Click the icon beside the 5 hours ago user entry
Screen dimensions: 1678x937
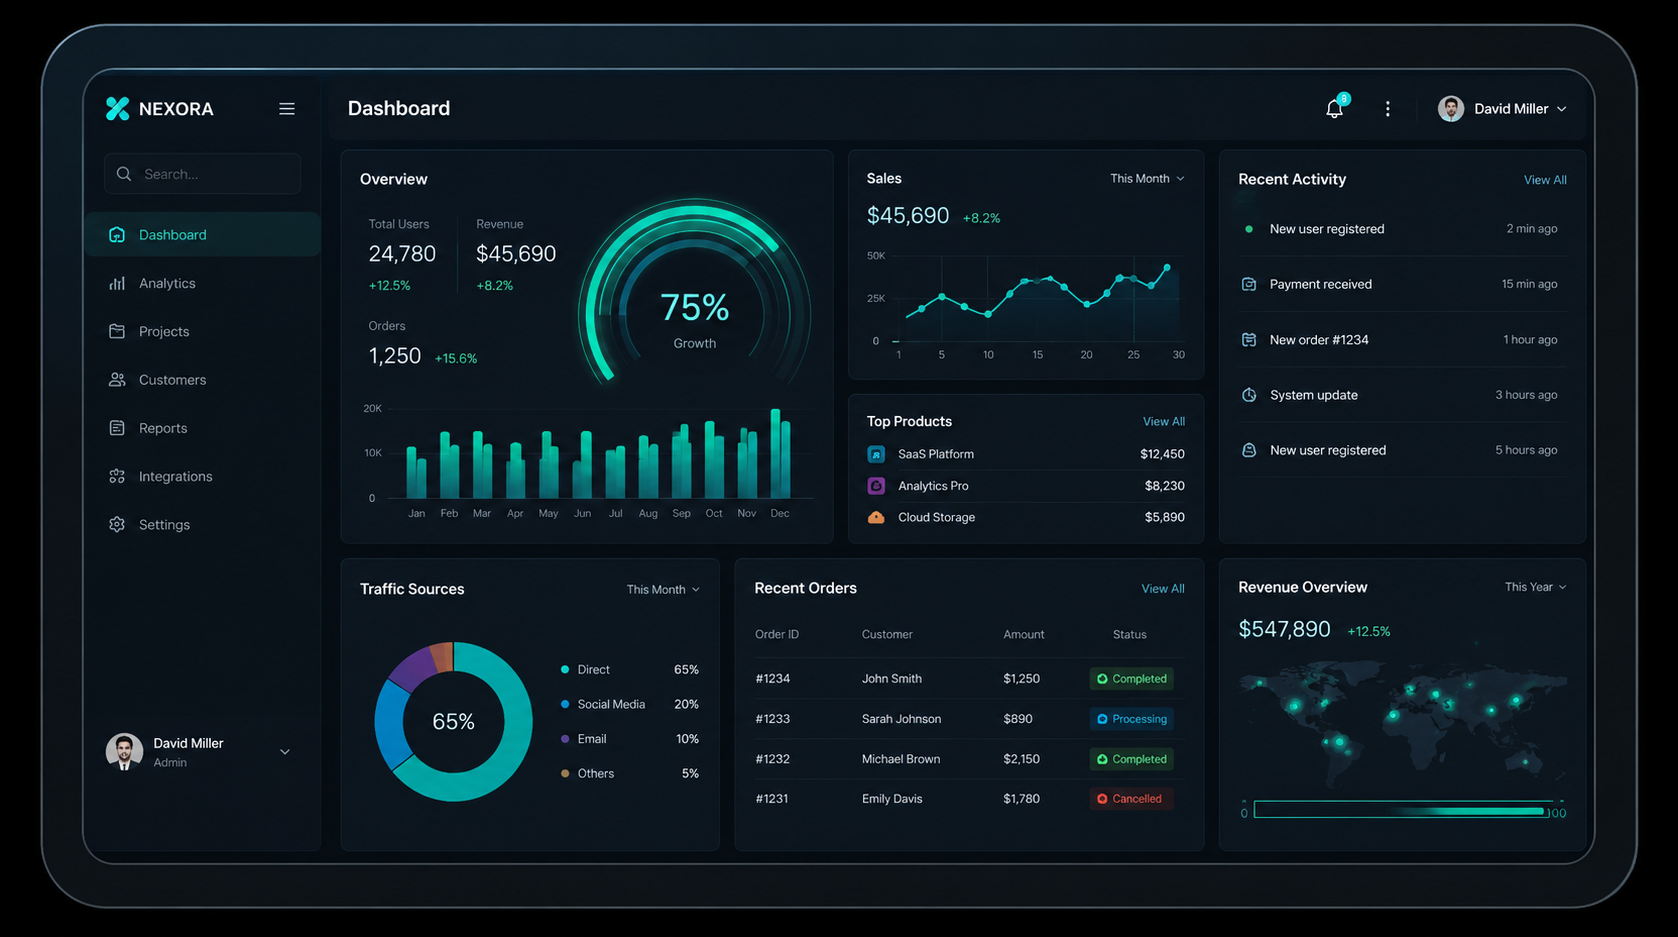tap(1249, 450)
